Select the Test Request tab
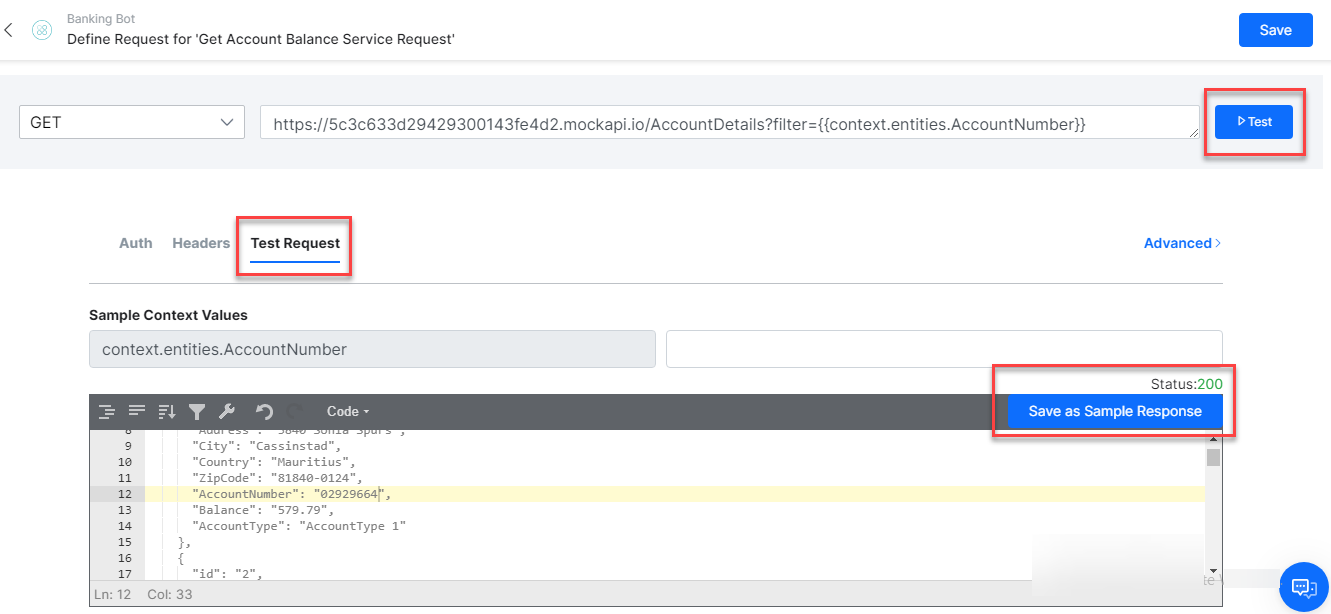Viewport: 1331px width, 614px height. pyautogui.click(x=293, y=242)
